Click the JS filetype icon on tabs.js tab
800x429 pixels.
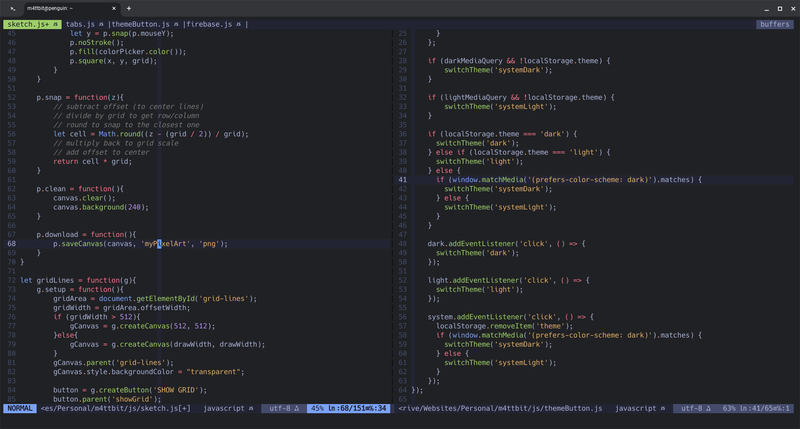pyautogui.click(x=101, y=24)
